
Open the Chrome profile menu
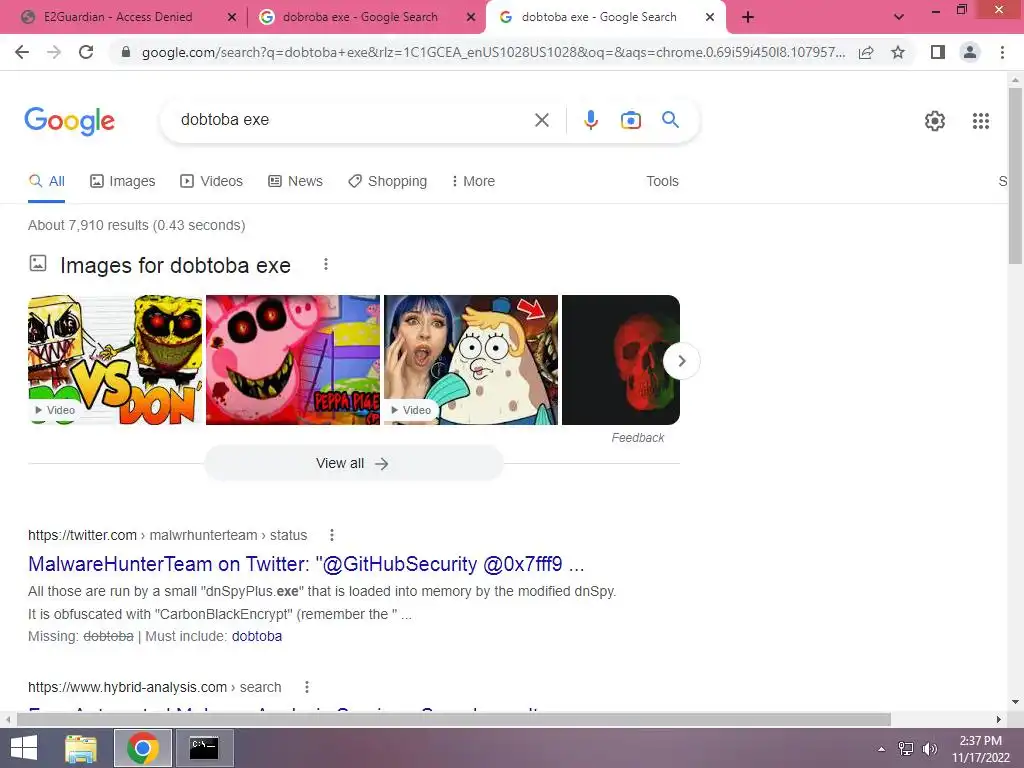point(970,52)
